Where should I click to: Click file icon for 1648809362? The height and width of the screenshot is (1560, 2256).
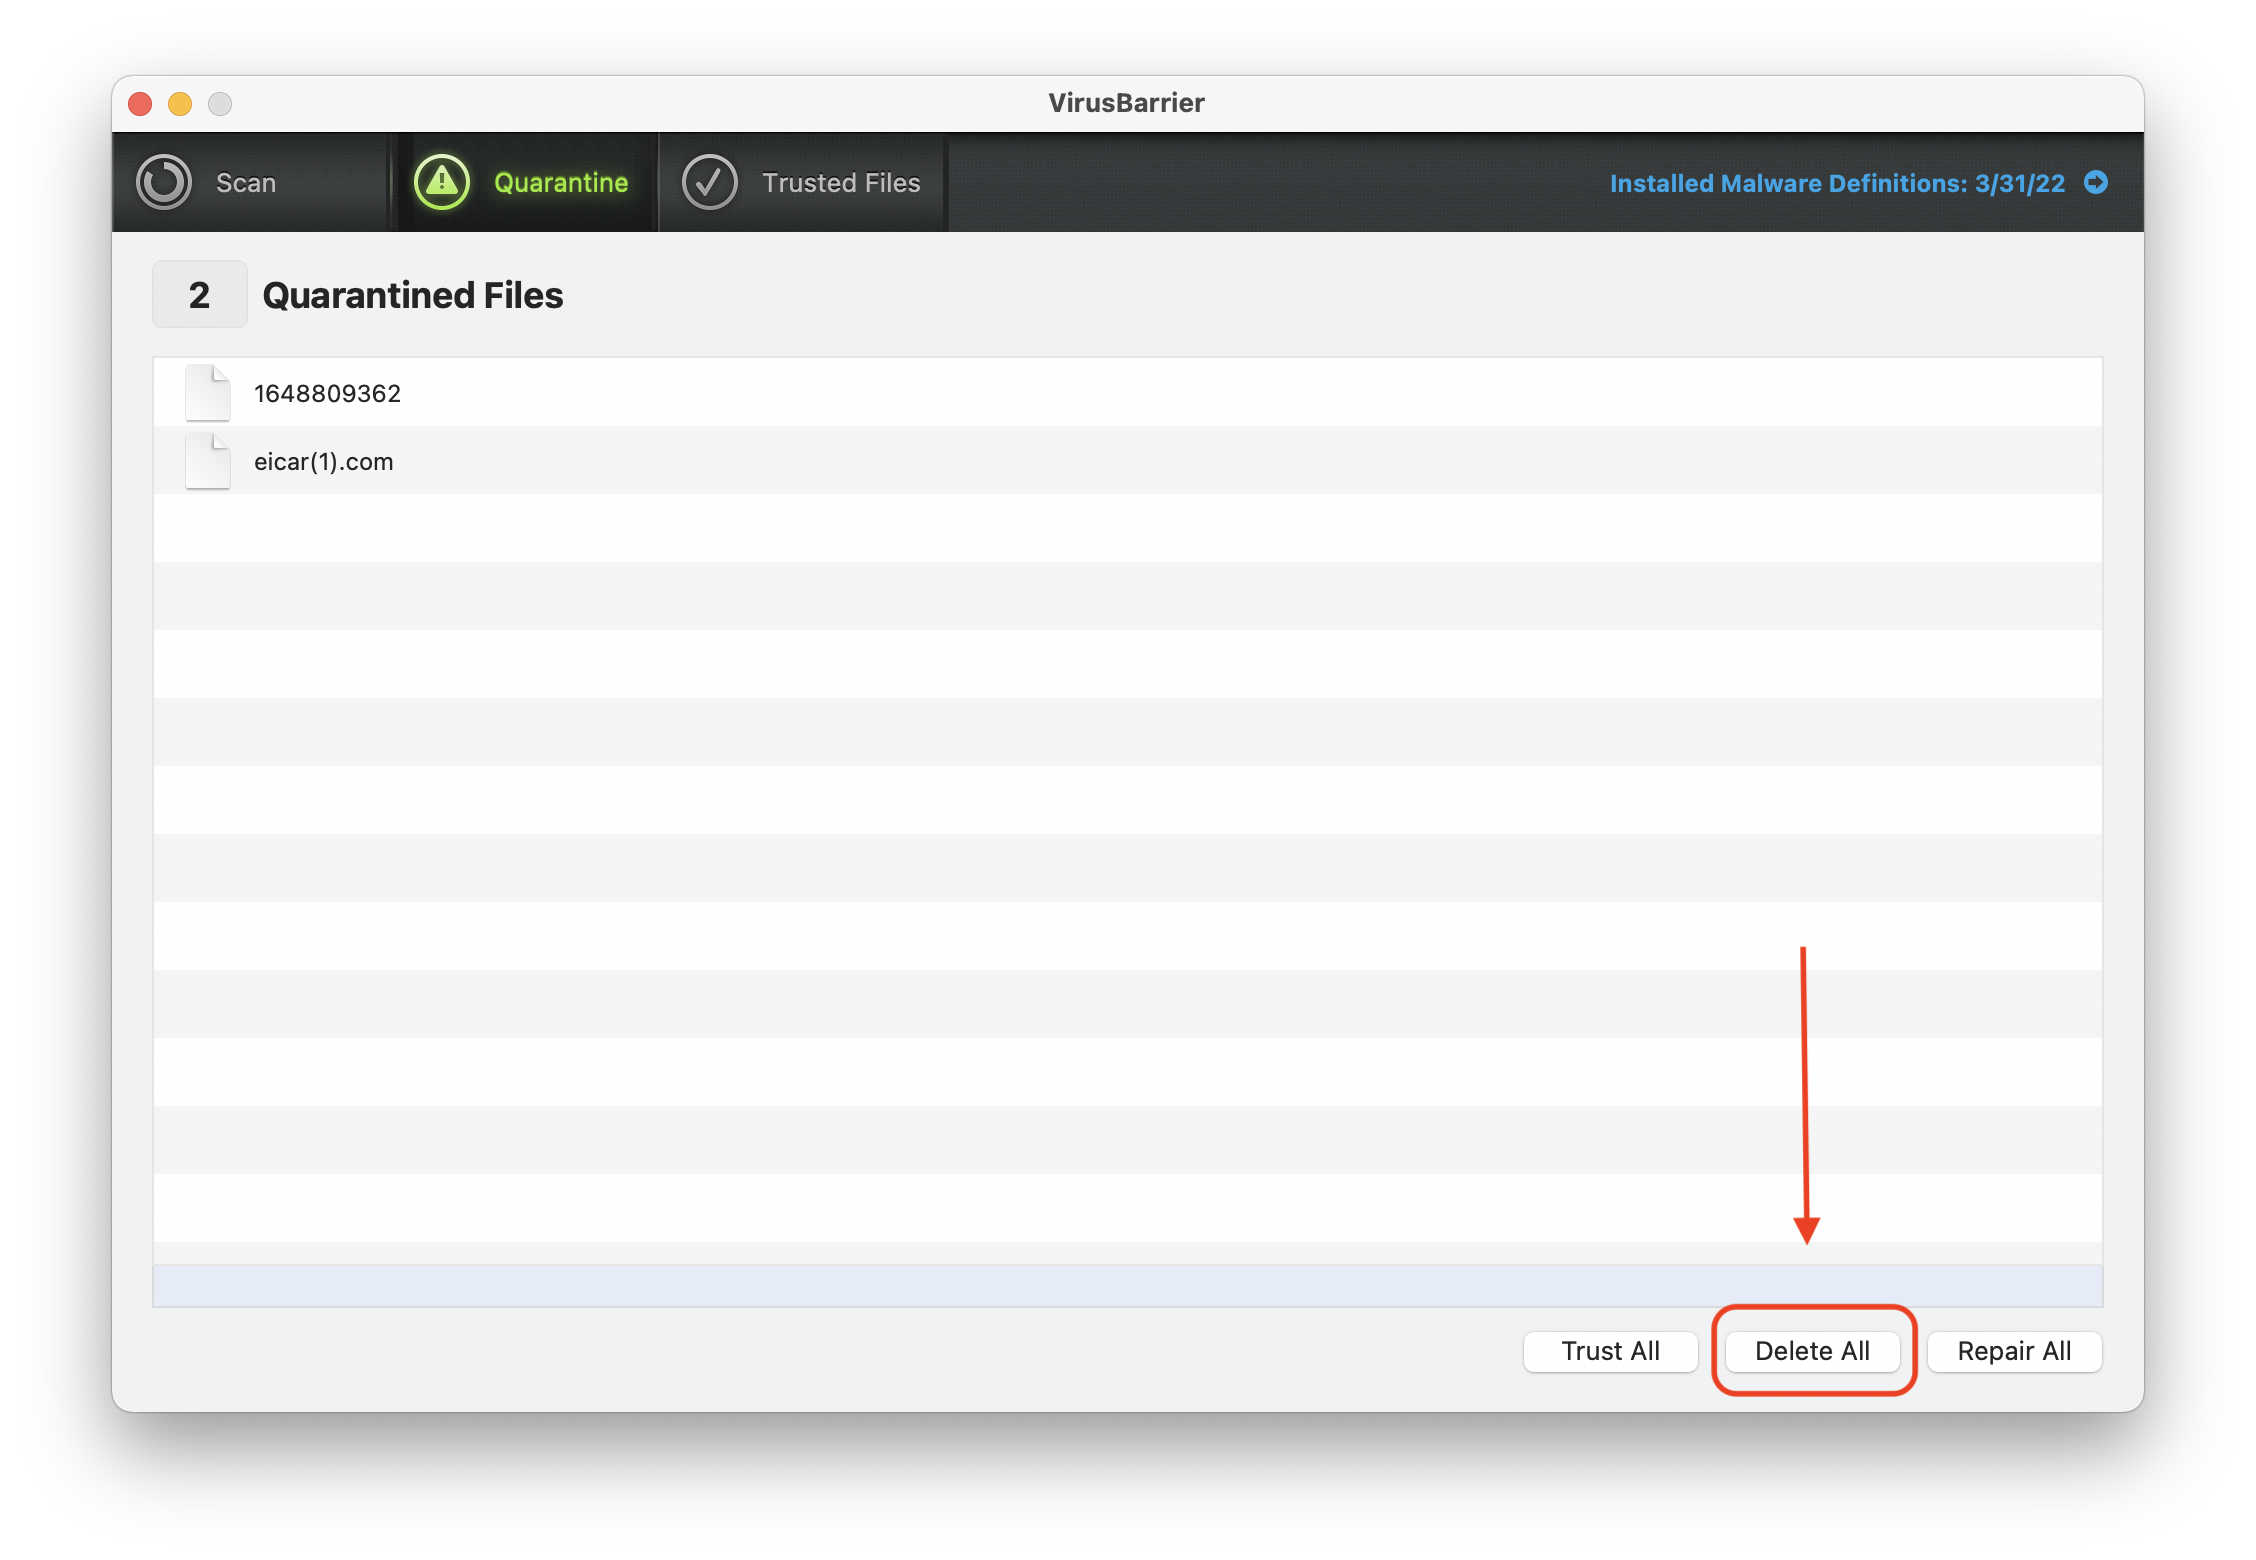coord(208,393)
